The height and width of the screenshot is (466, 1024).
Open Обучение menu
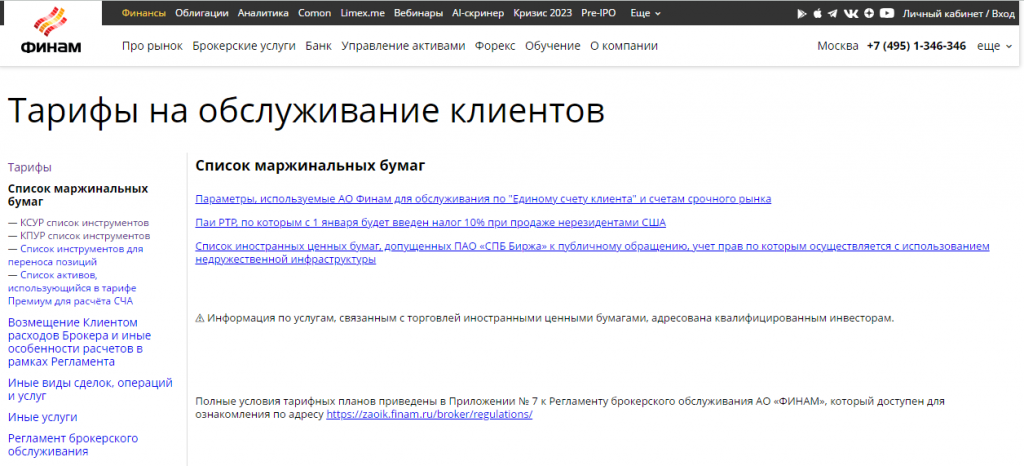(x=552, y=46)
